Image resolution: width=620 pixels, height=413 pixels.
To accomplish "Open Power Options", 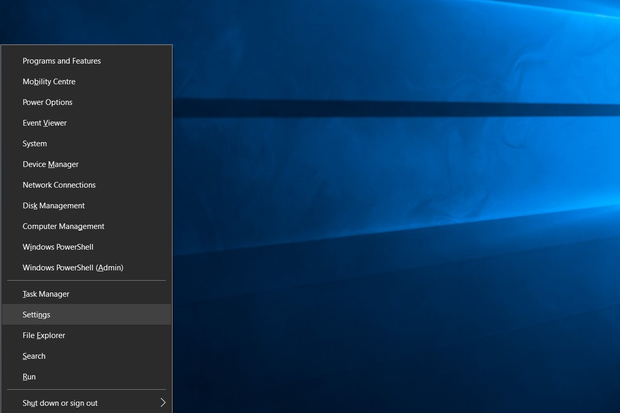I will [87, 102].
